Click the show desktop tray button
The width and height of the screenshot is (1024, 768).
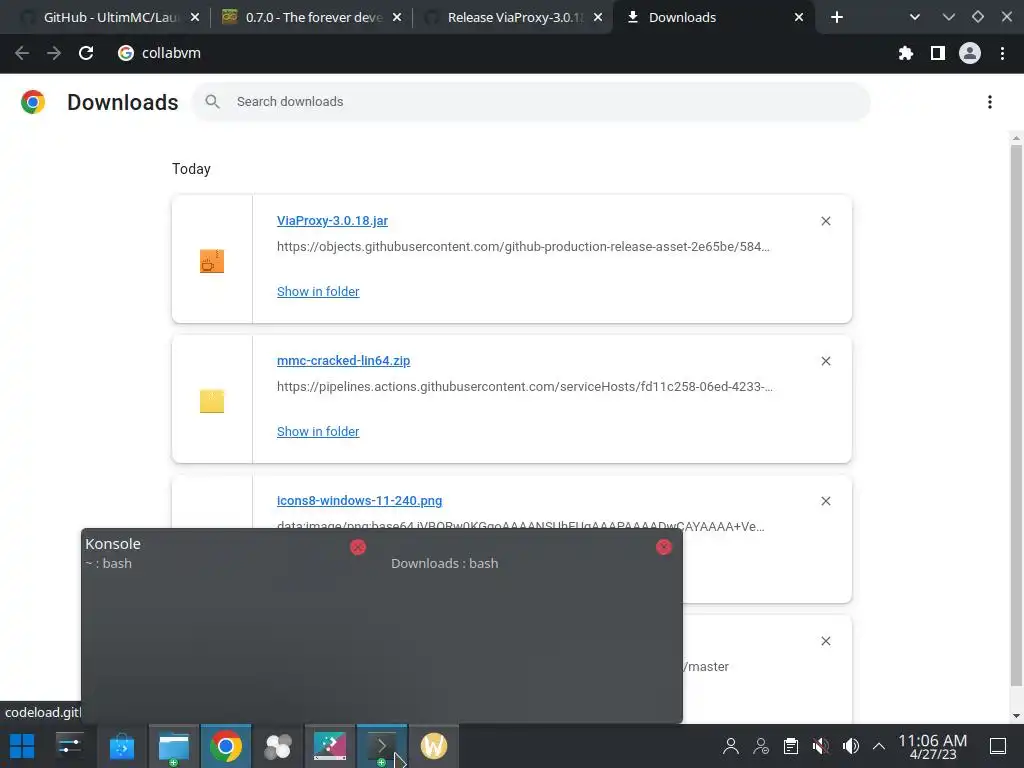pos(998,746)
